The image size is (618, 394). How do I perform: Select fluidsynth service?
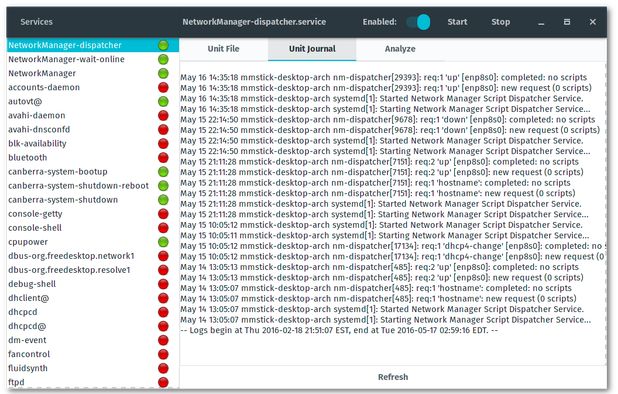tap(93, 368)
